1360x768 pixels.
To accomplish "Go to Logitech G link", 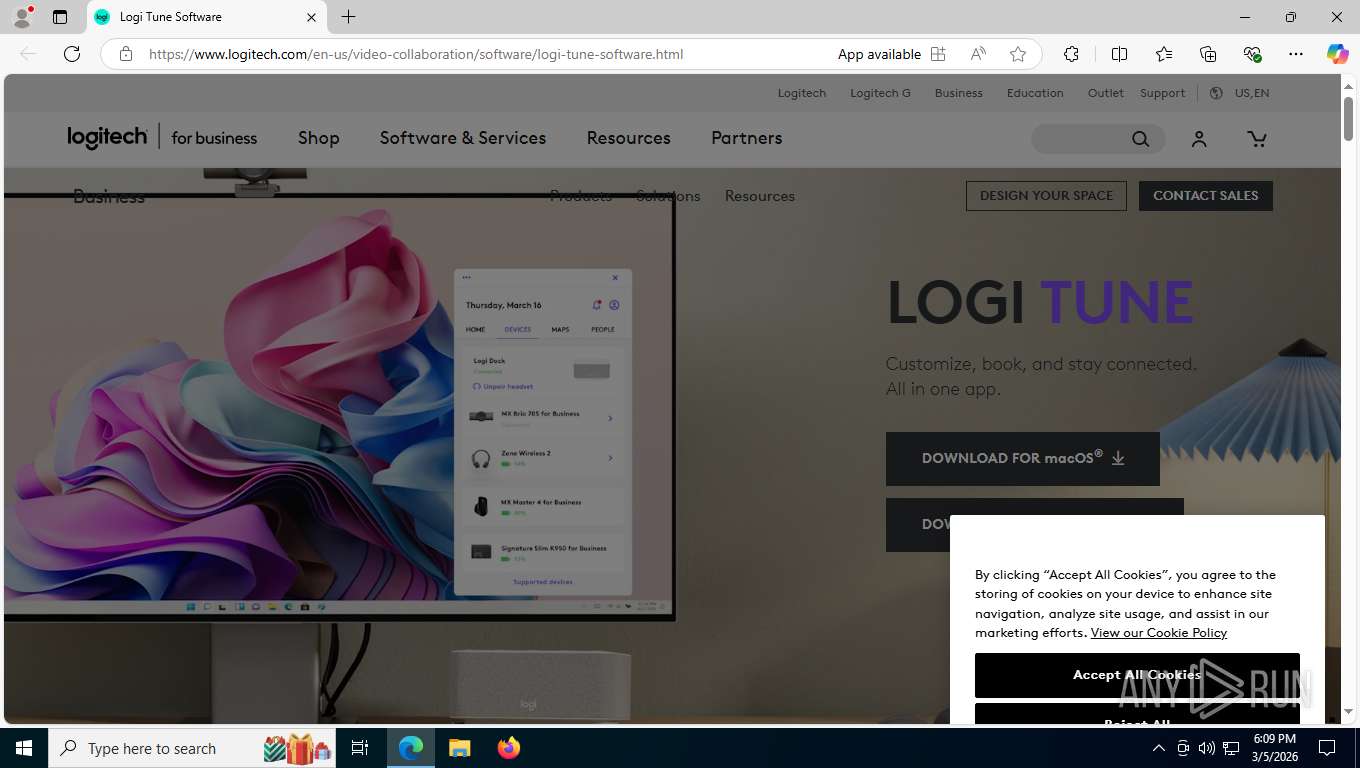I will tap(880, 93).
